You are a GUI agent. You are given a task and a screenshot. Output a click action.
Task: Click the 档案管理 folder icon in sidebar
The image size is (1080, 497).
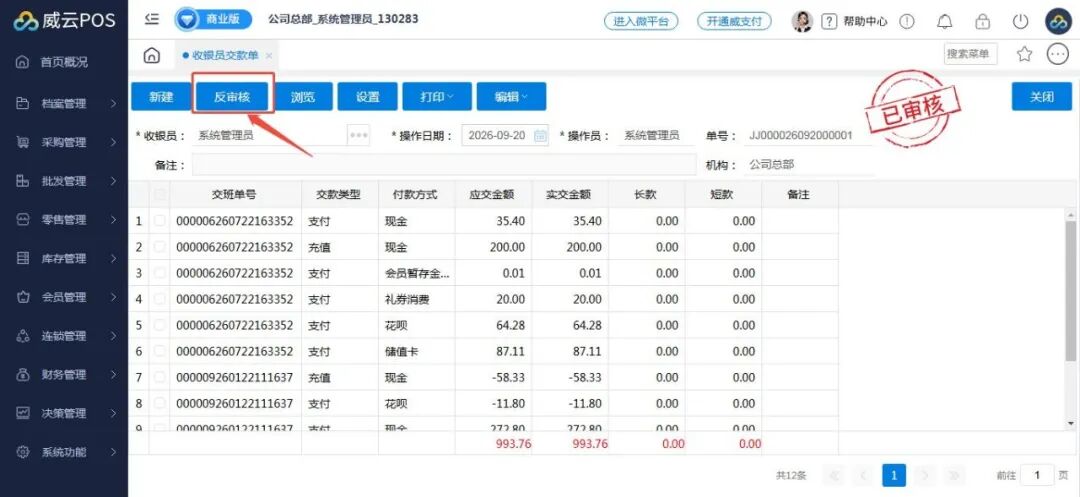tap(23, 104)
